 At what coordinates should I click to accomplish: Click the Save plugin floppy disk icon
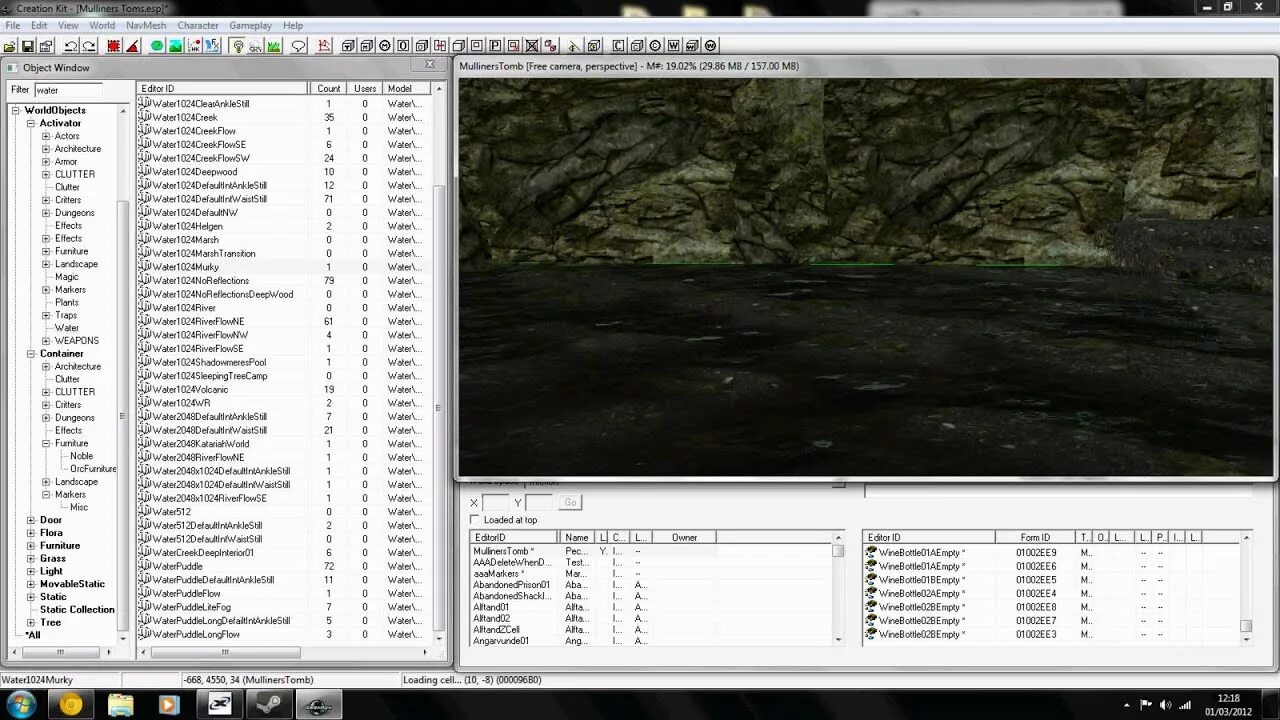click(x=27, y=46)
